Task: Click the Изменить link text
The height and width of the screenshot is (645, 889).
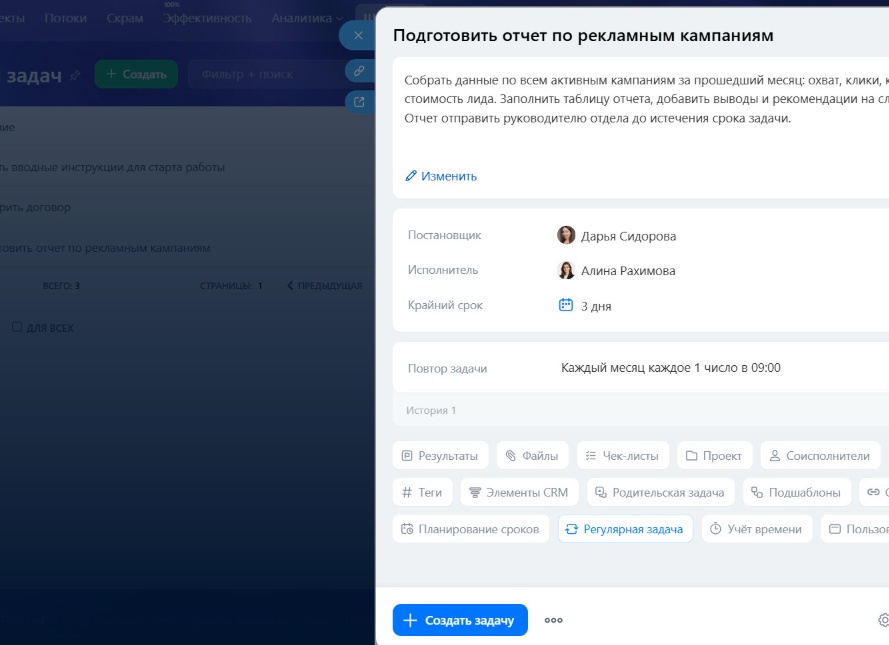Action: 448,176
